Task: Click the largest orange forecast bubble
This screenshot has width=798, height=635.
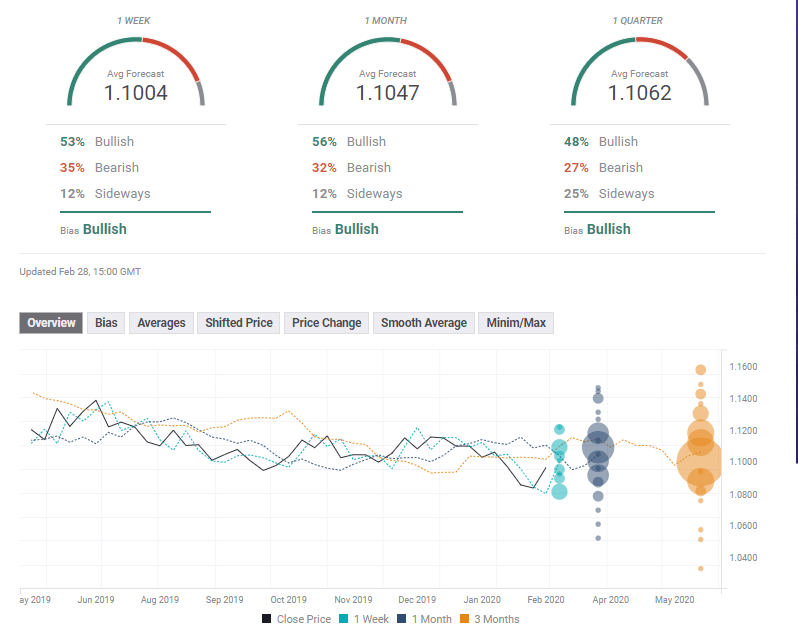Action: 700,461
